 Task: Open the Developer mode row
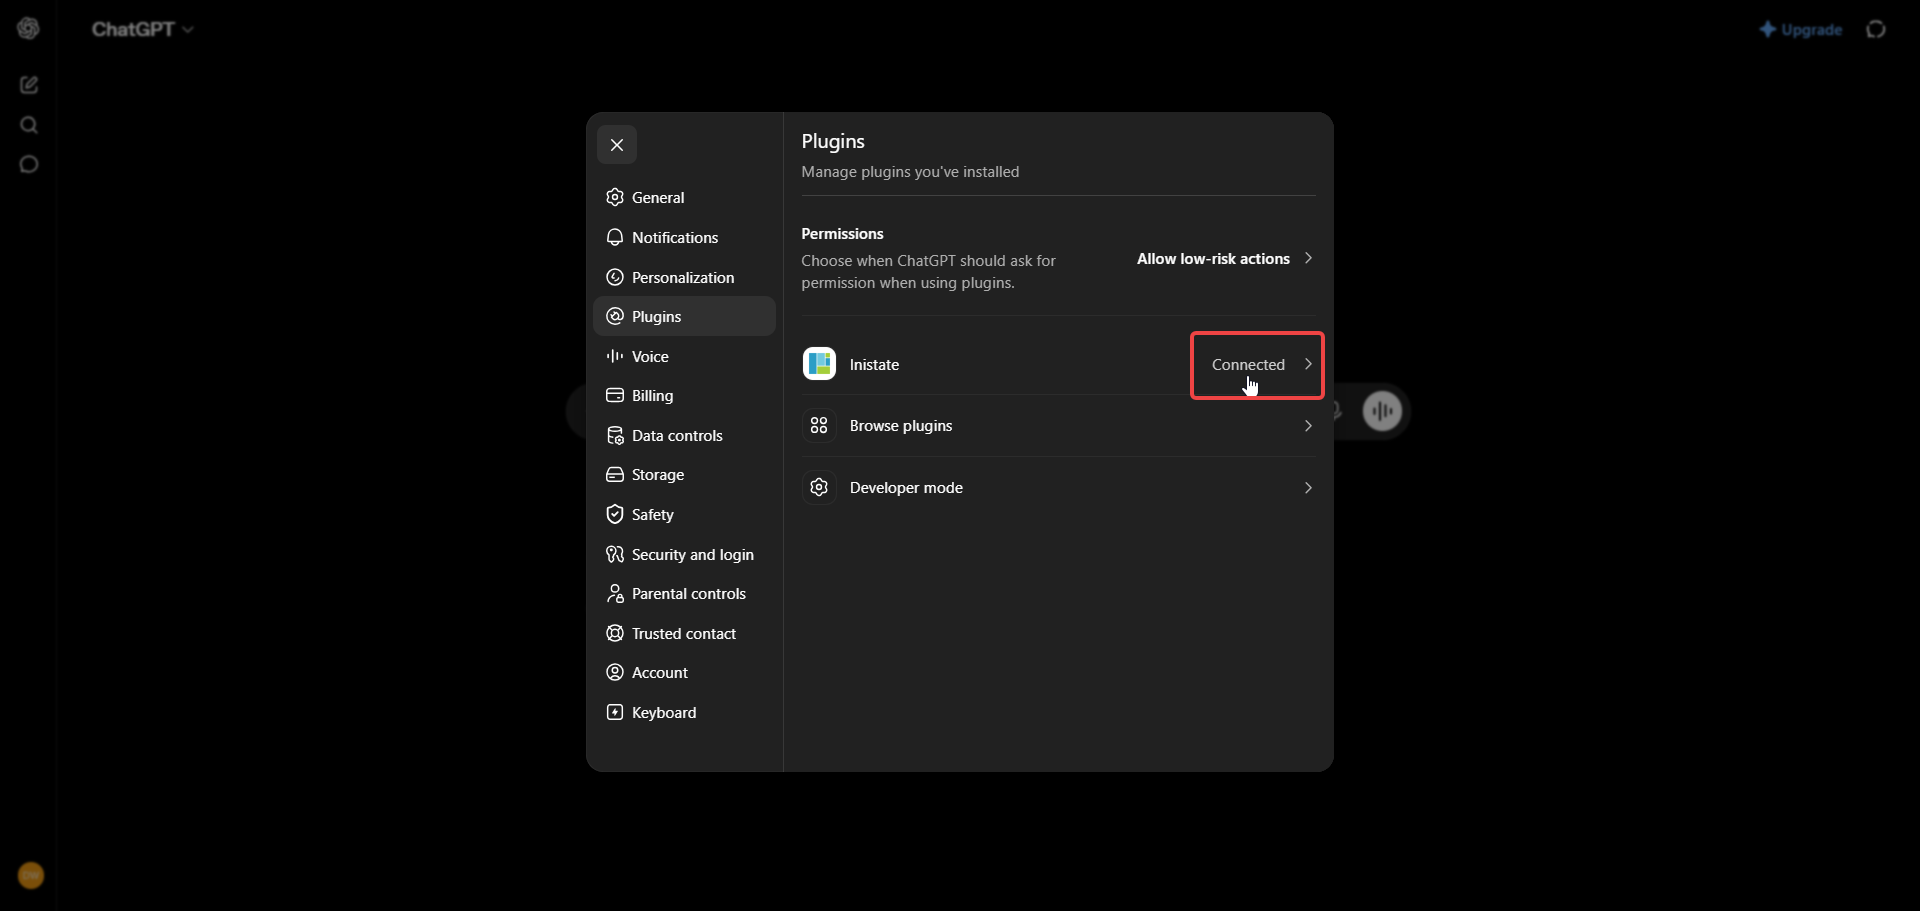click(1058, 488)
